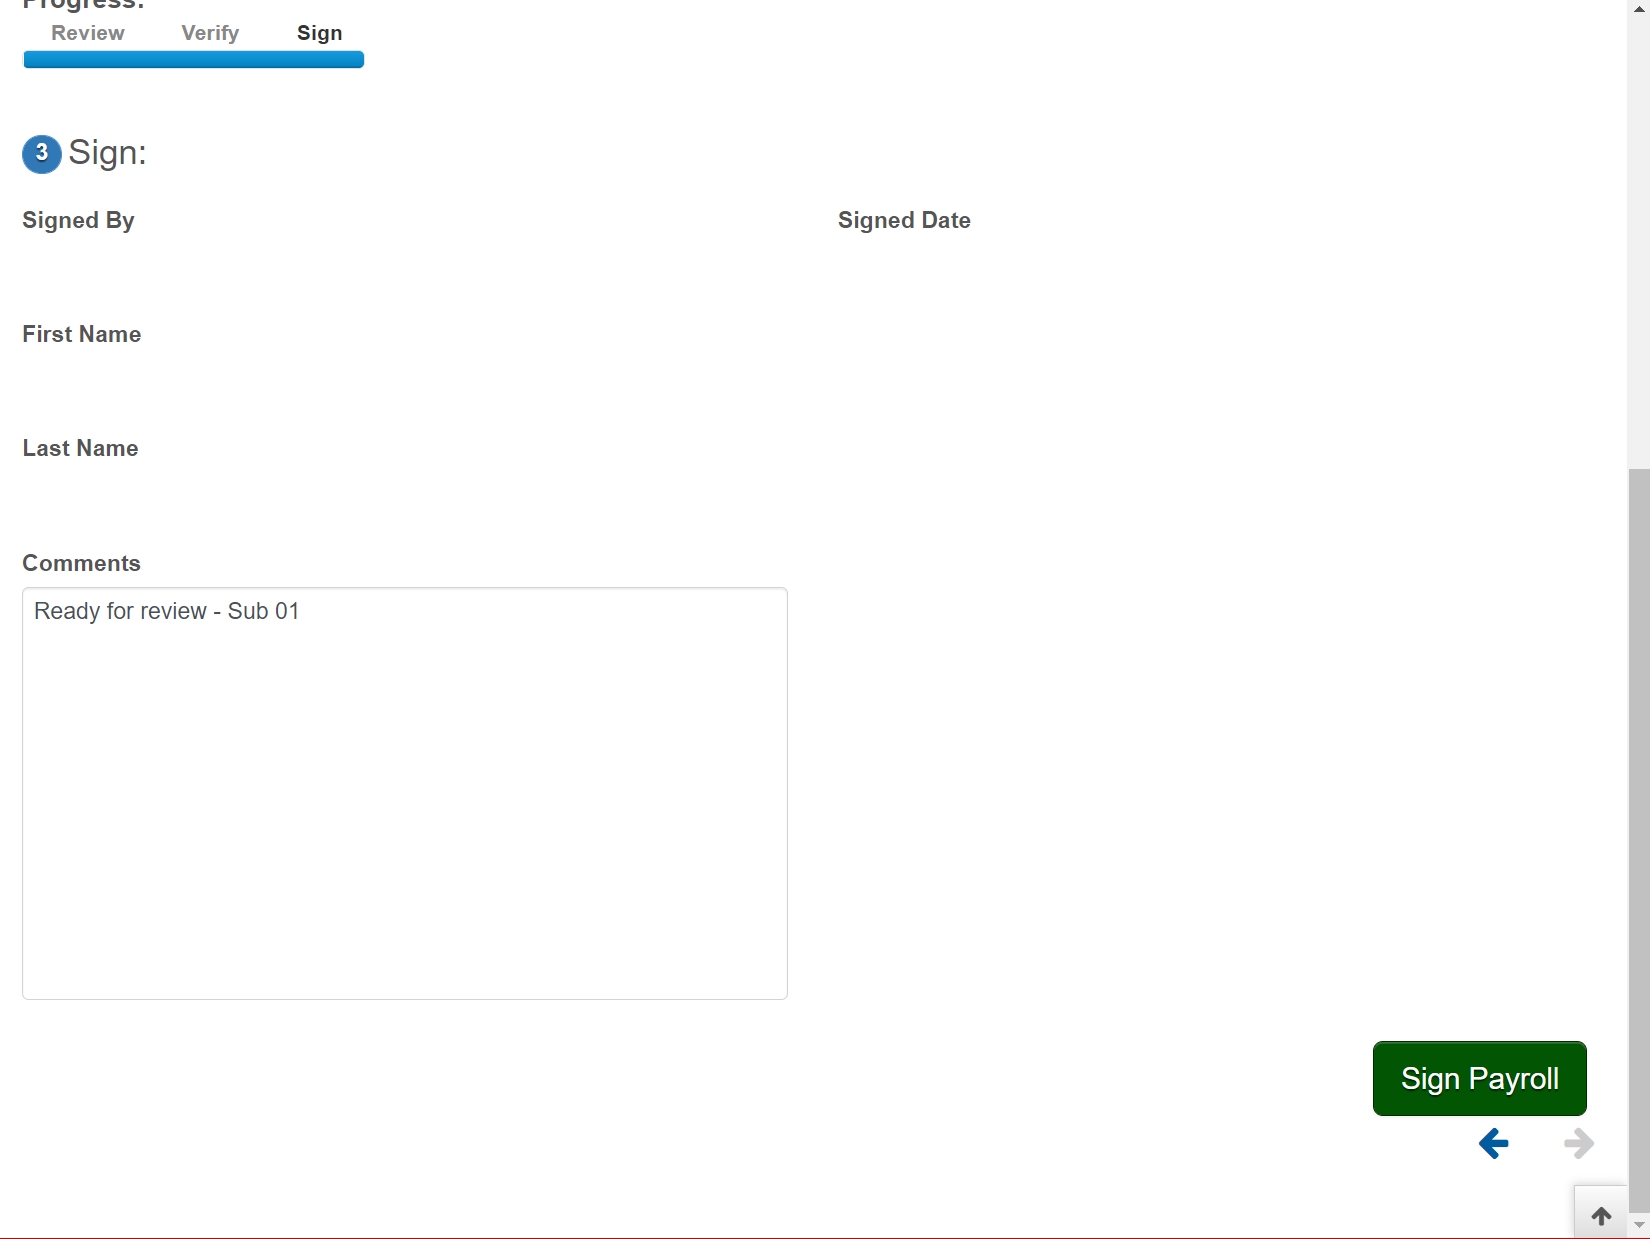Click the Signed Date label
The image size is (1650, 1239).
[x=904, y=220]
